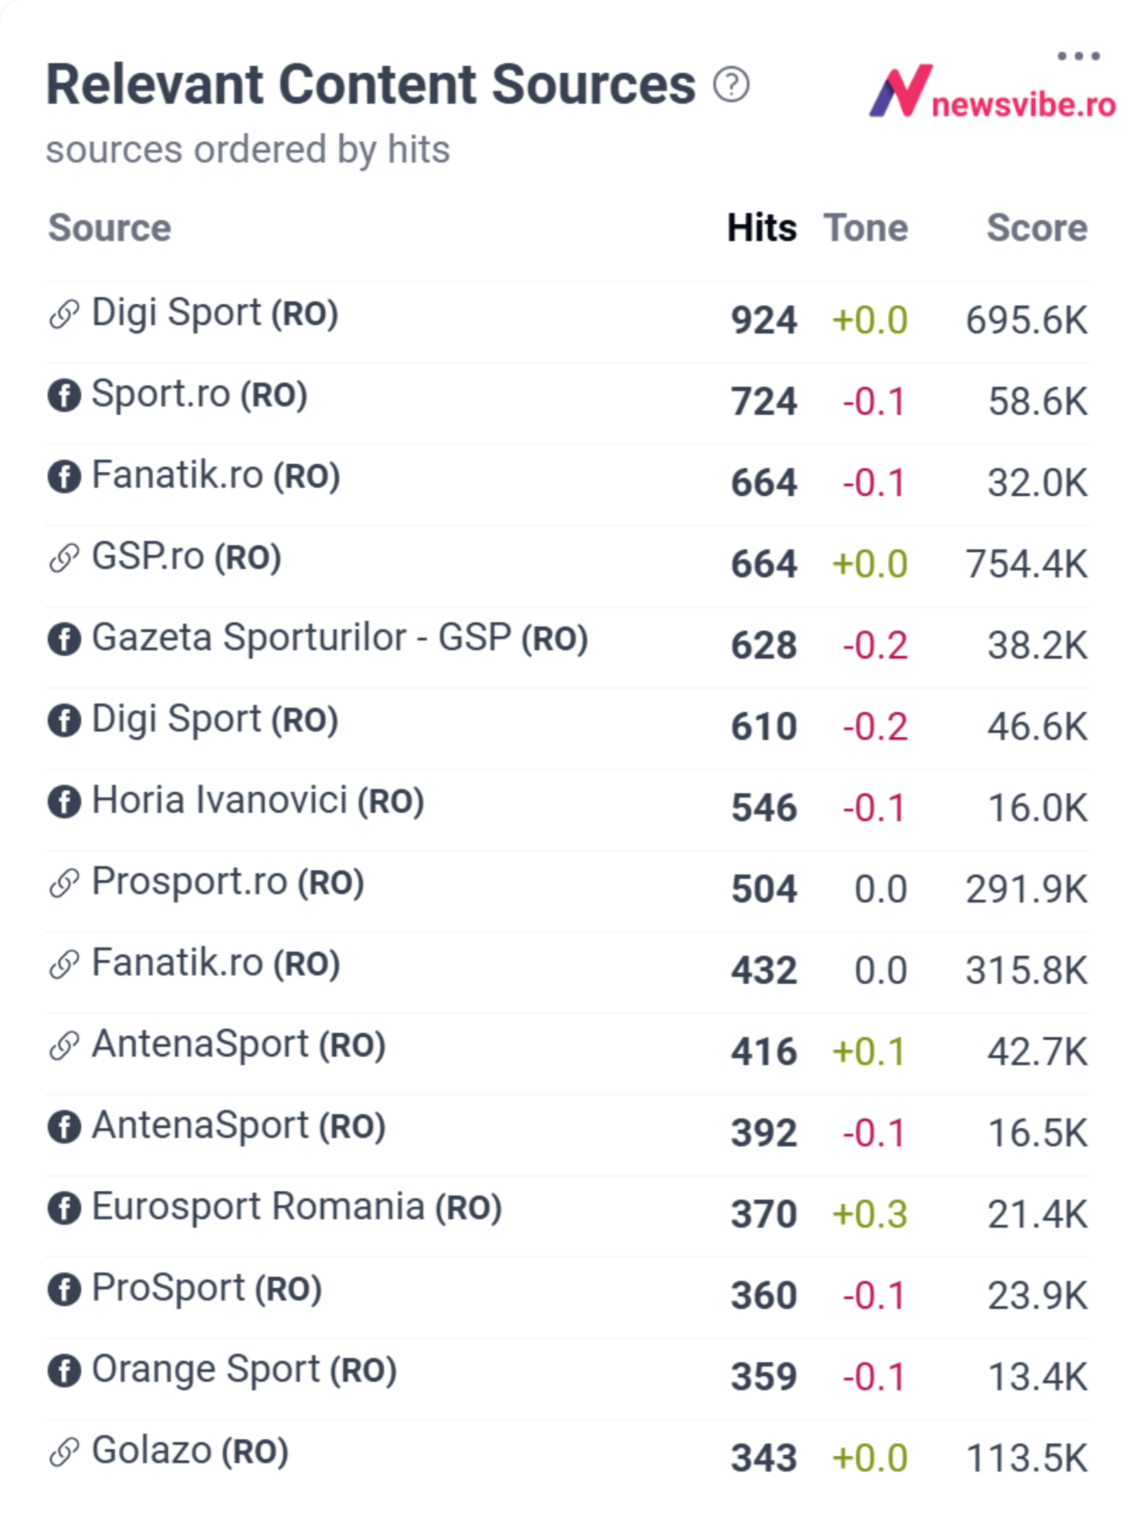This screenshot has width=1135, height=1536.
Task: Click the Score column header
Action: [1036, 228]
